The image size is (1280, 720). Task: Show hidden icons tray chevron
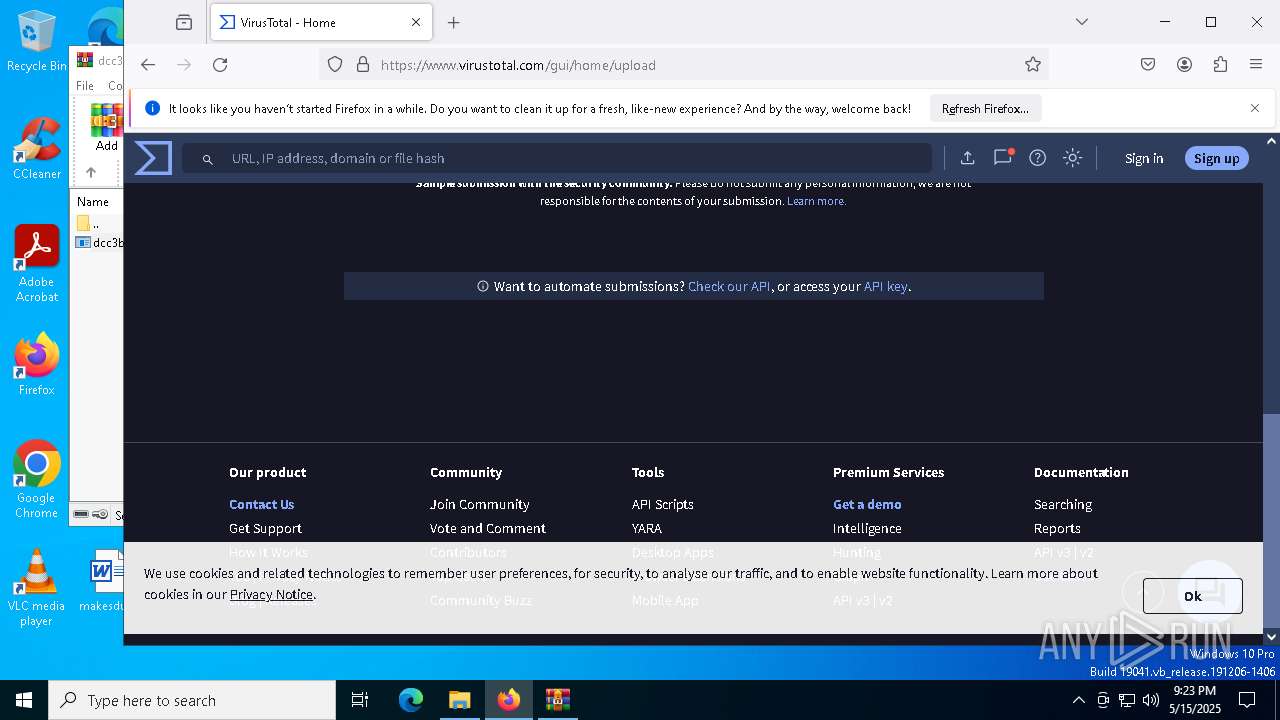[x=1078, y=700]
